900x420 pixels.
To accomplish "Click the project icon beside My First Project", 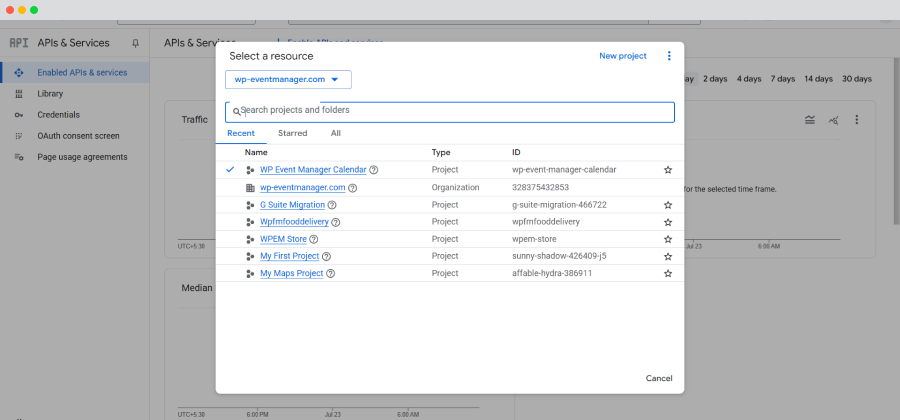I will pyautogui.click(x=250, y=256).
